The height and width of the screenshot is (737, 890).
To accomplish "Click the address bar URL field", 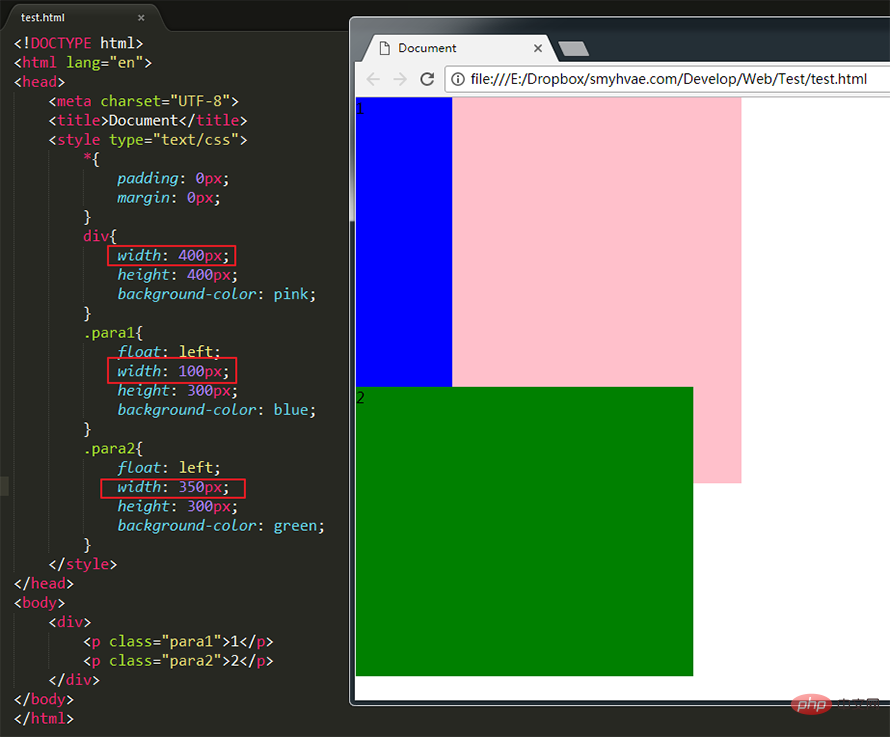I will pos(668,79).
